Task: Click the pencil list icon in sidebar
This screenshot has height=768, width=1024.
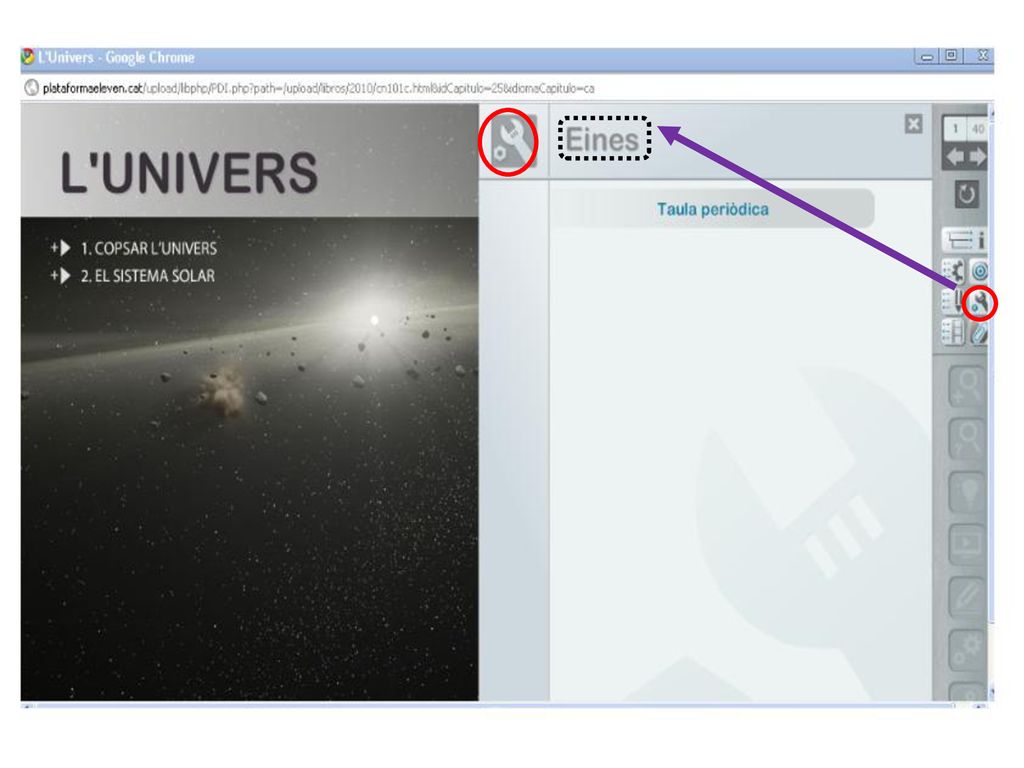Action: coord(953,302)
